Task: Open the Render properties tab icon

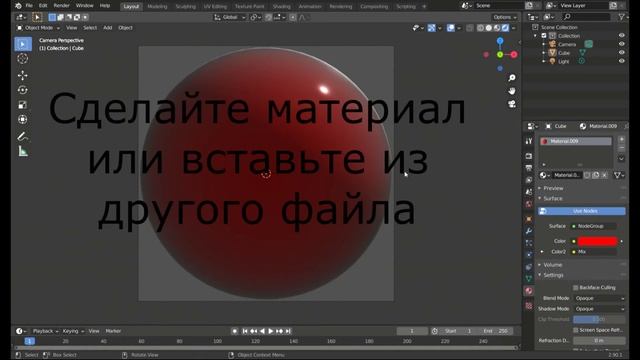Action: (x=529, y=156)
